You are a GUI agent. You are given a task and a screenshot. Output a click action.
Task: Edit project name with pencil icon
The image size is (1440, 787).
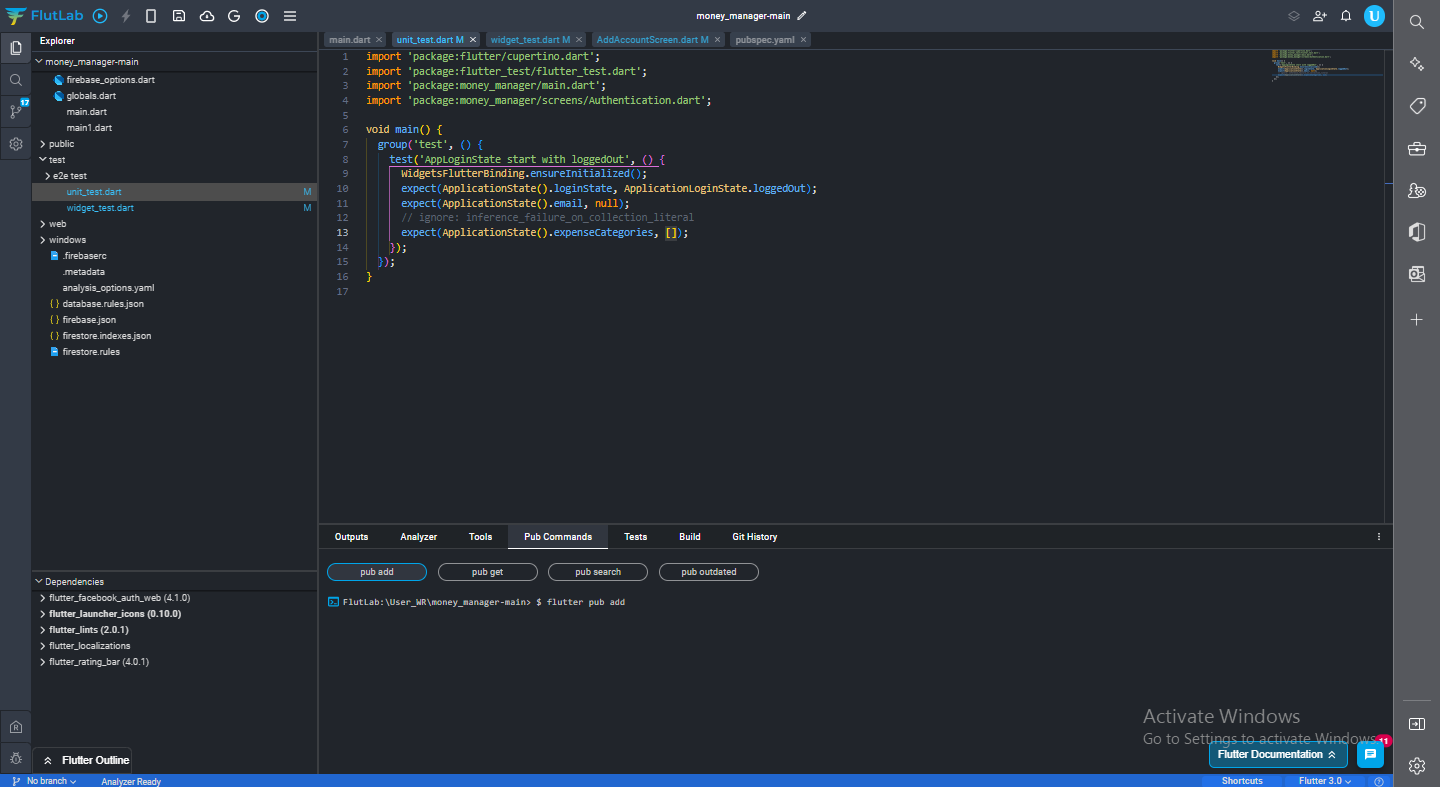802,16
